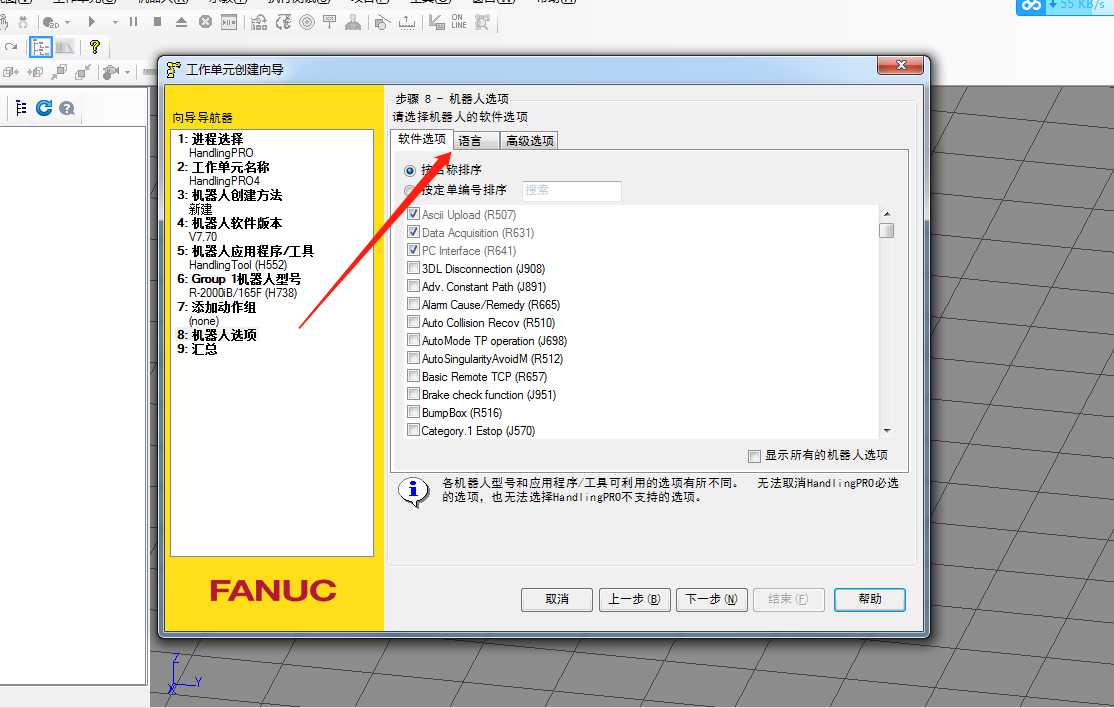Viewport: 1114px width, 708px height.
Task: Click the Abort eject-shaped toolbar icon
Action: click(x=181, y=22)
